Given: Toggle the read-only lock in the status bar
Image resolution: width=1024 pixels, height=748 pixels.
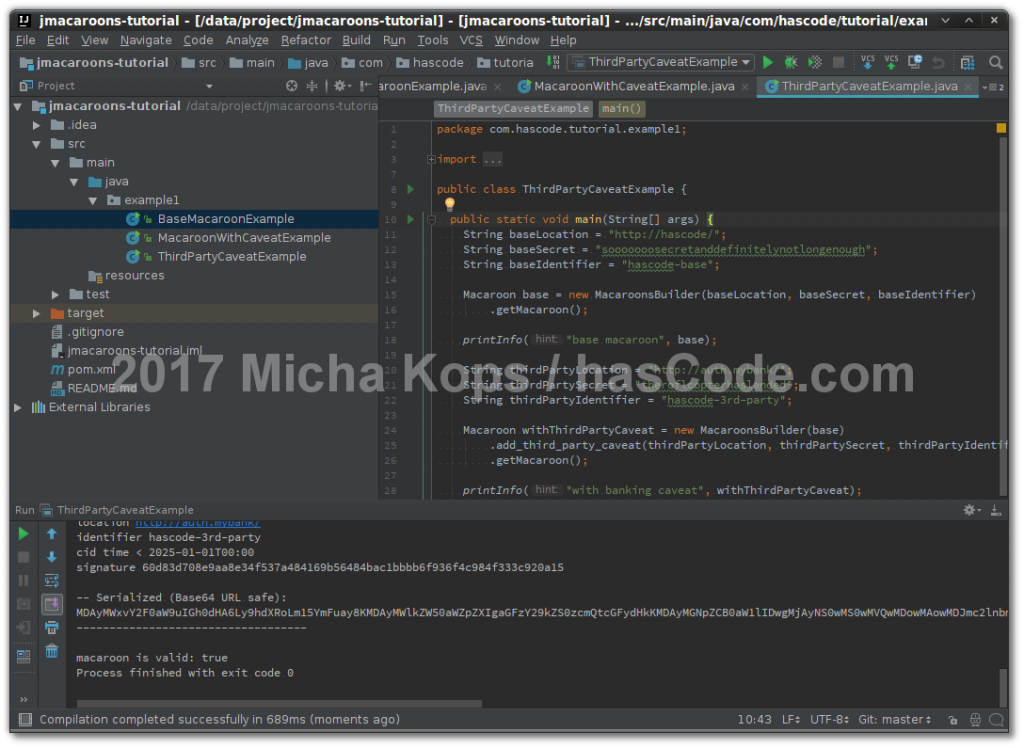Looking at the screenshot, I should click(x=953, y=719).
